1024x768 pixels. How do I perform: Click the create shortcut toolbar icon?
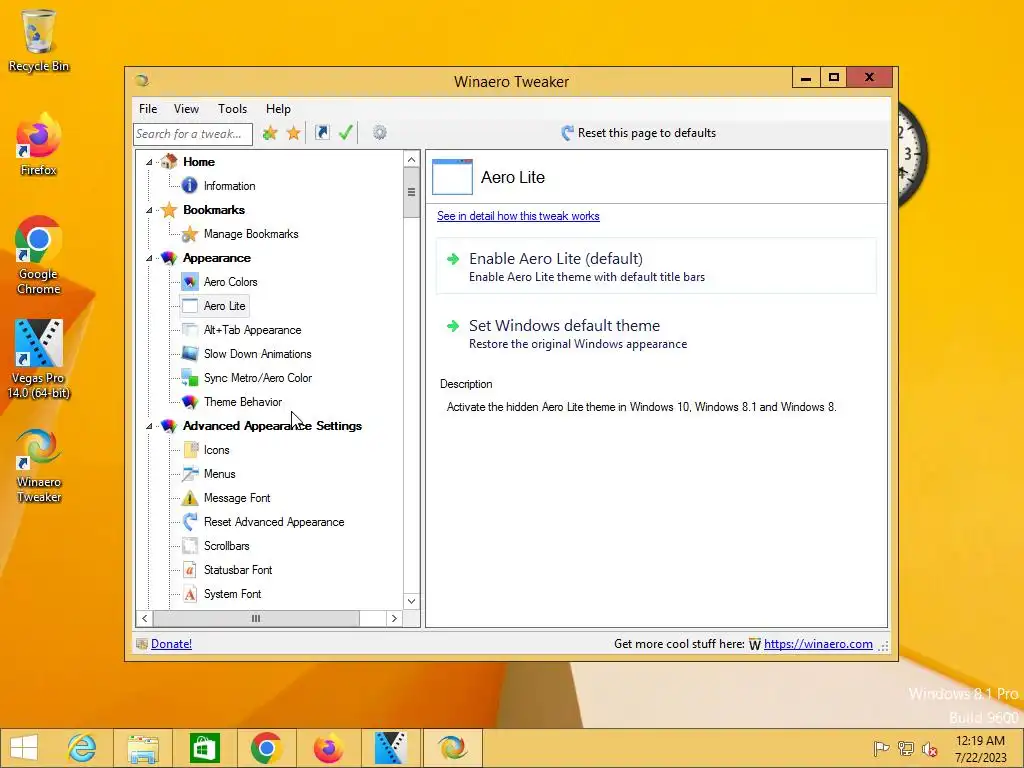tap(322, 133)
